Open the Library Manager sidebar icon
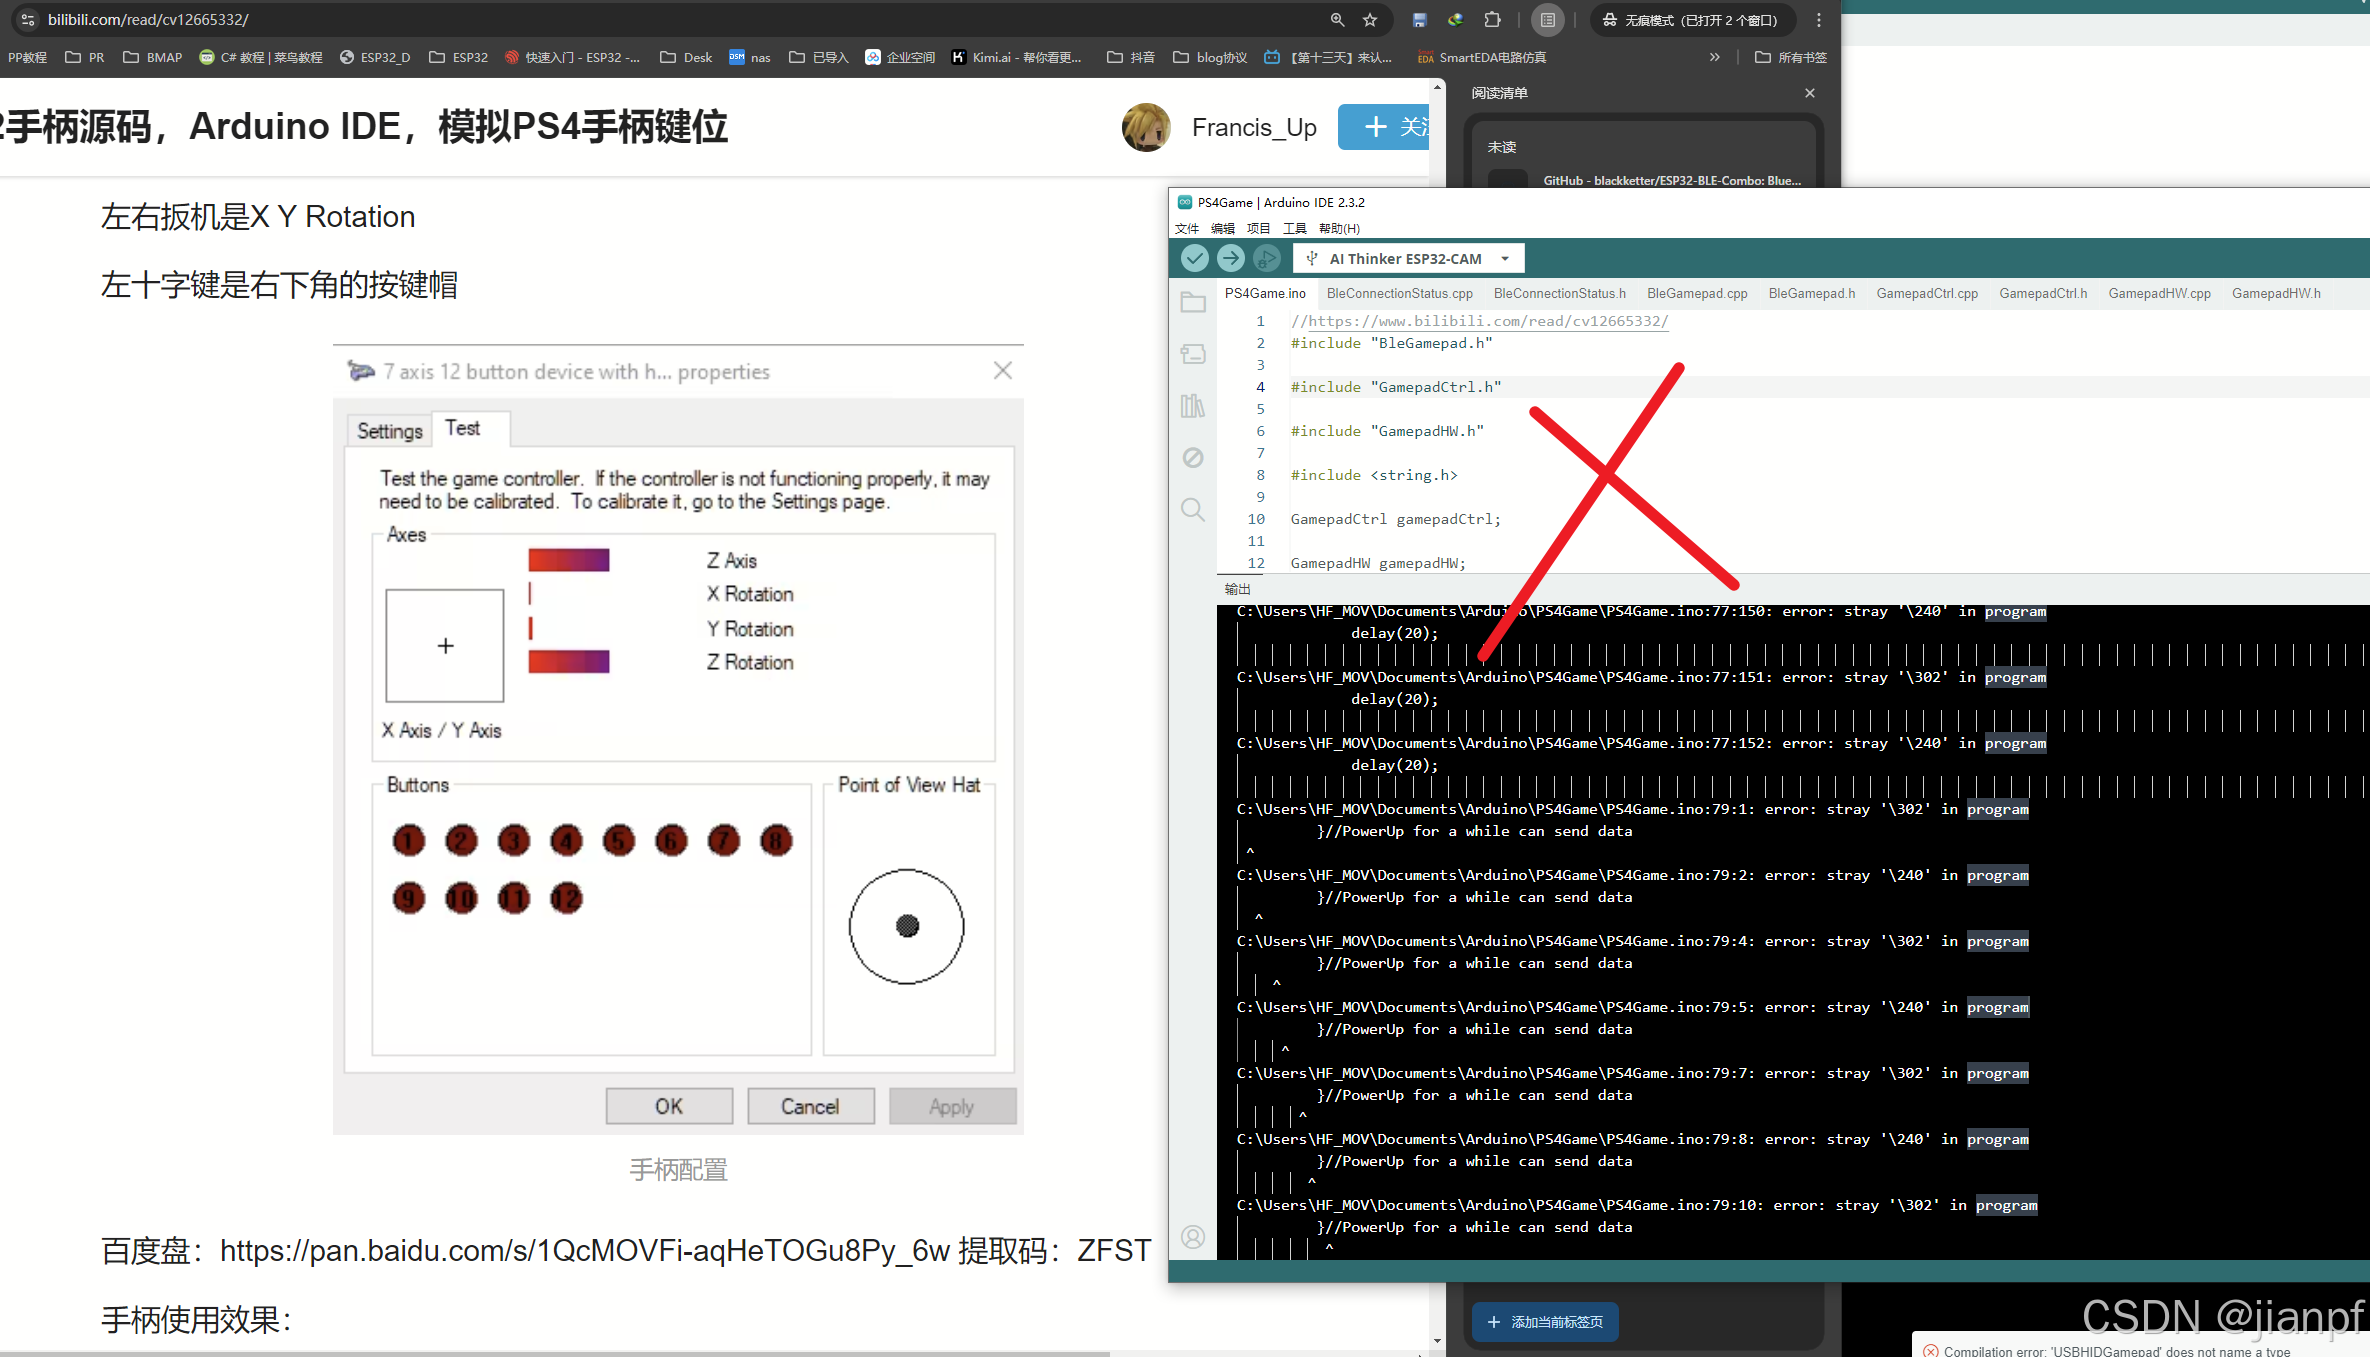The image size is (2370, 1357). click(x=1193, y=406)
